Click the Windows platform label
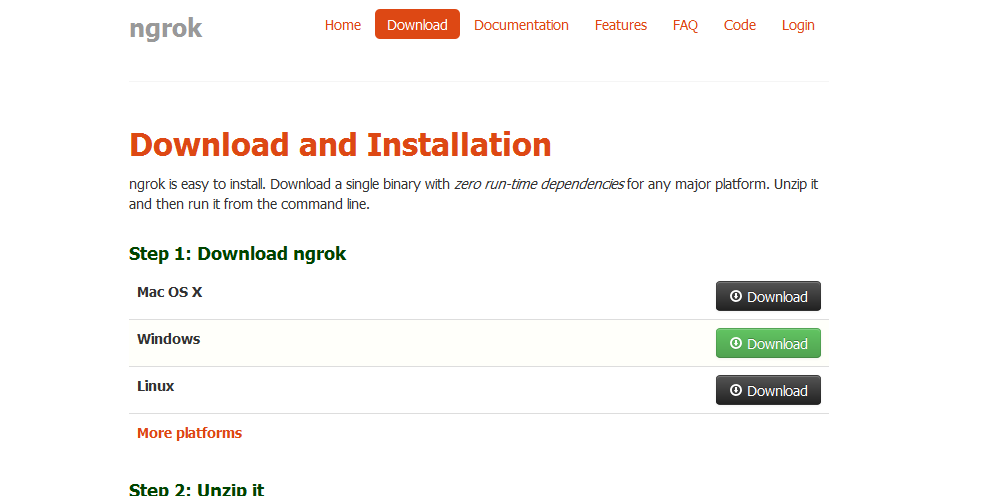This screenshot has height=496, width=1008. coord(168,339)
